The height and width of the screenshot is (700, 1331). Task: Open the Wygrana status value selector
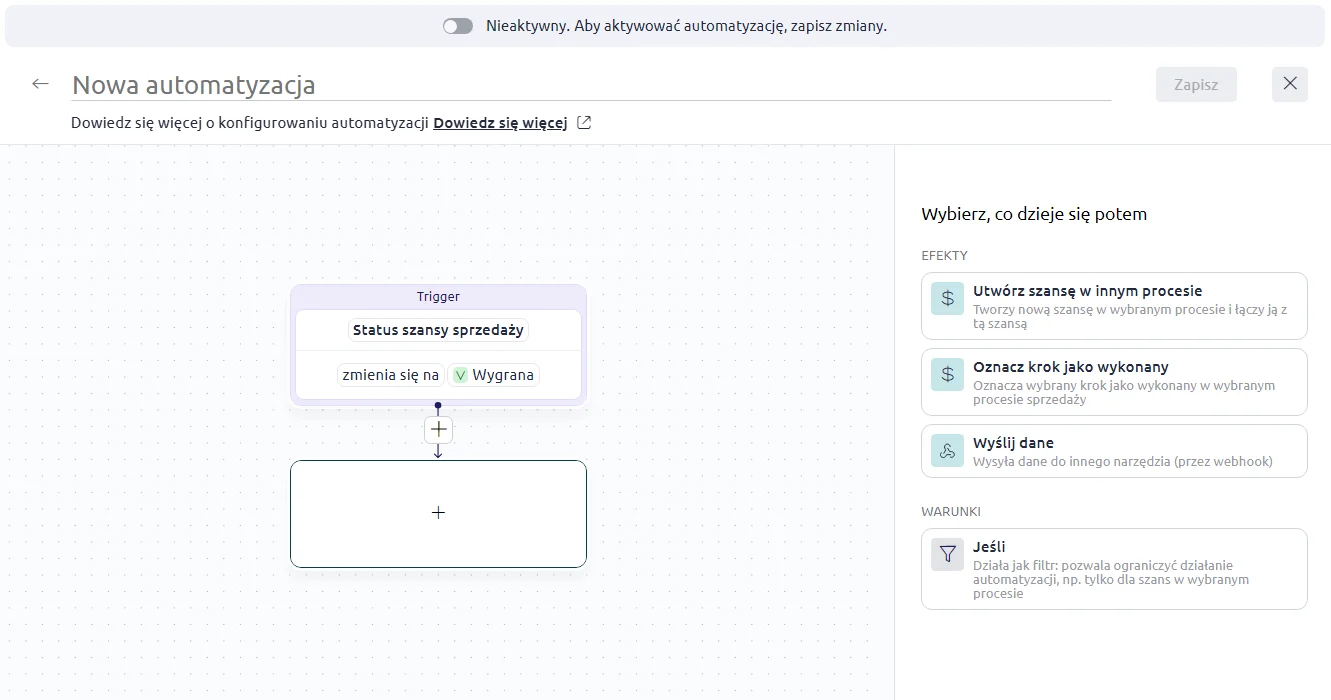pyautogui.click(x=496, y=375)
